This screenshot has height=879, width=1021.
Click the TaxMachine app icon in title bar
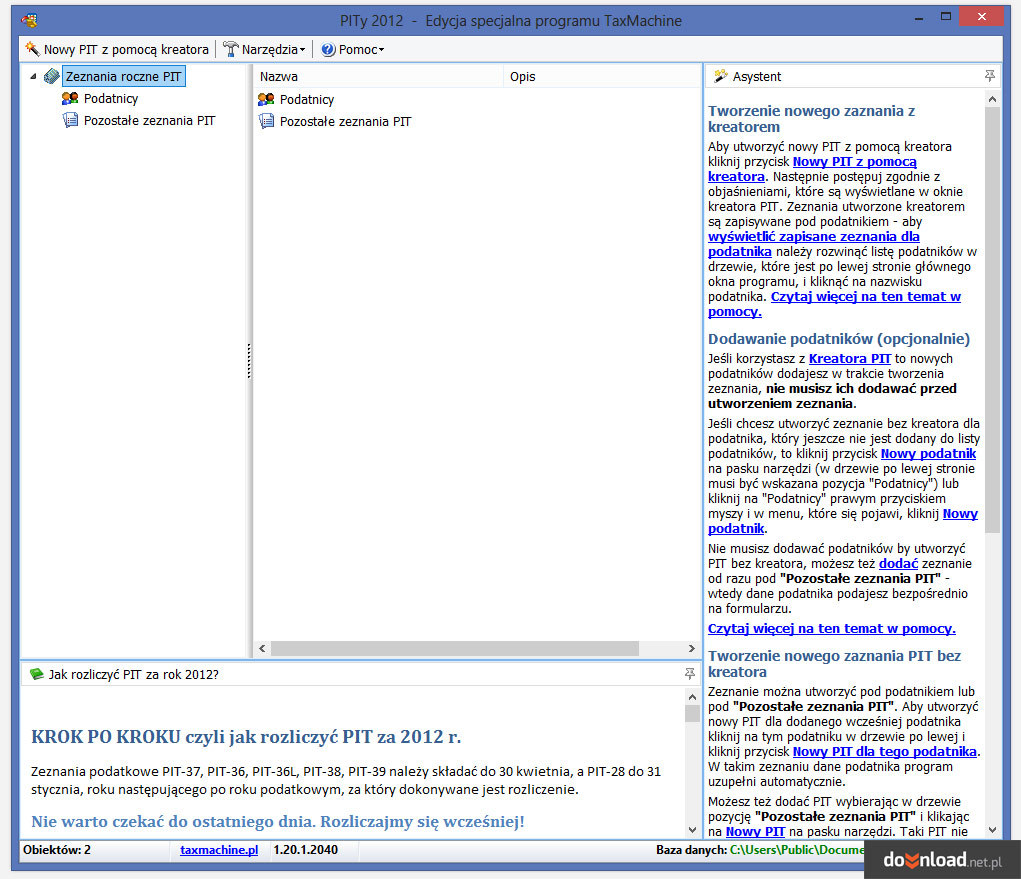[x=29, y=20]
